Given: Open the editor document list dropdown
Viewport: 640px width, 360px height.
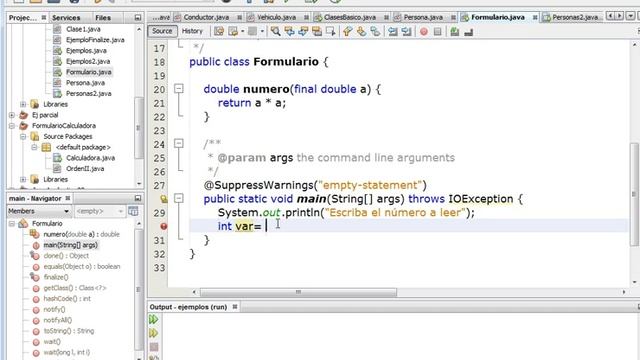Looking at the screenshot, I should [630, 16].
